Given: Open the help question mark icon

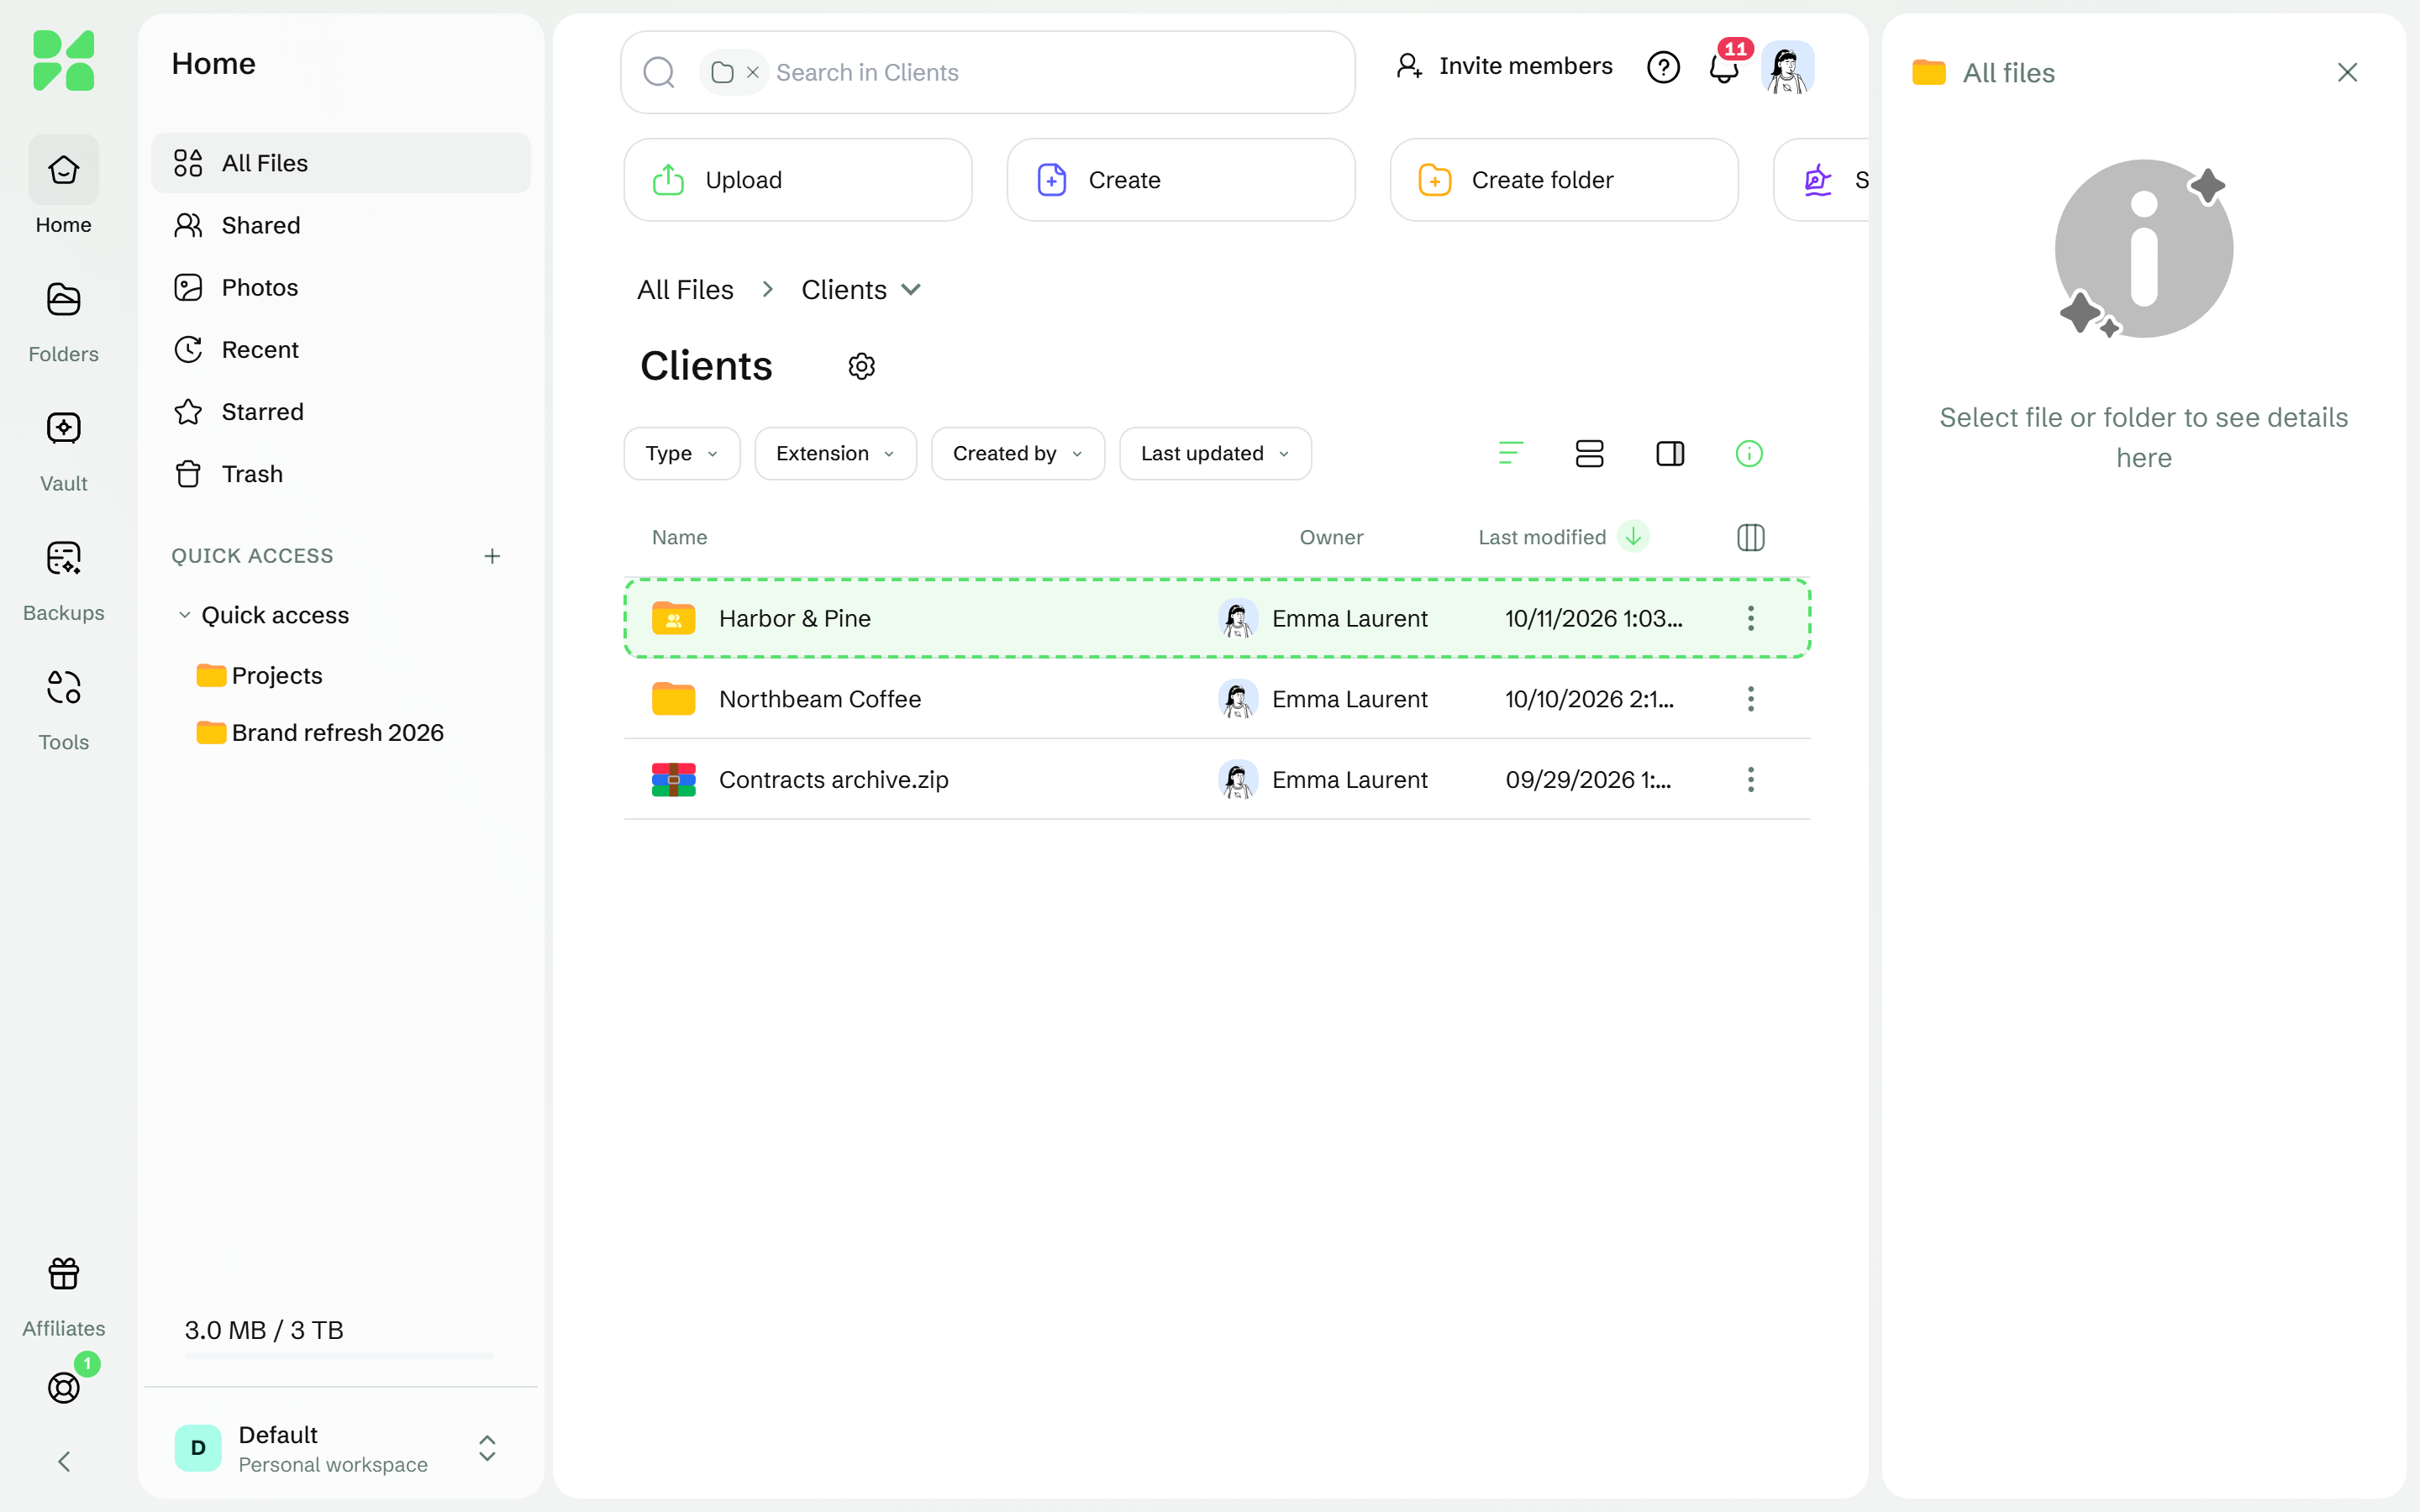Looking at the screenshot, I should coord(1663,68).
